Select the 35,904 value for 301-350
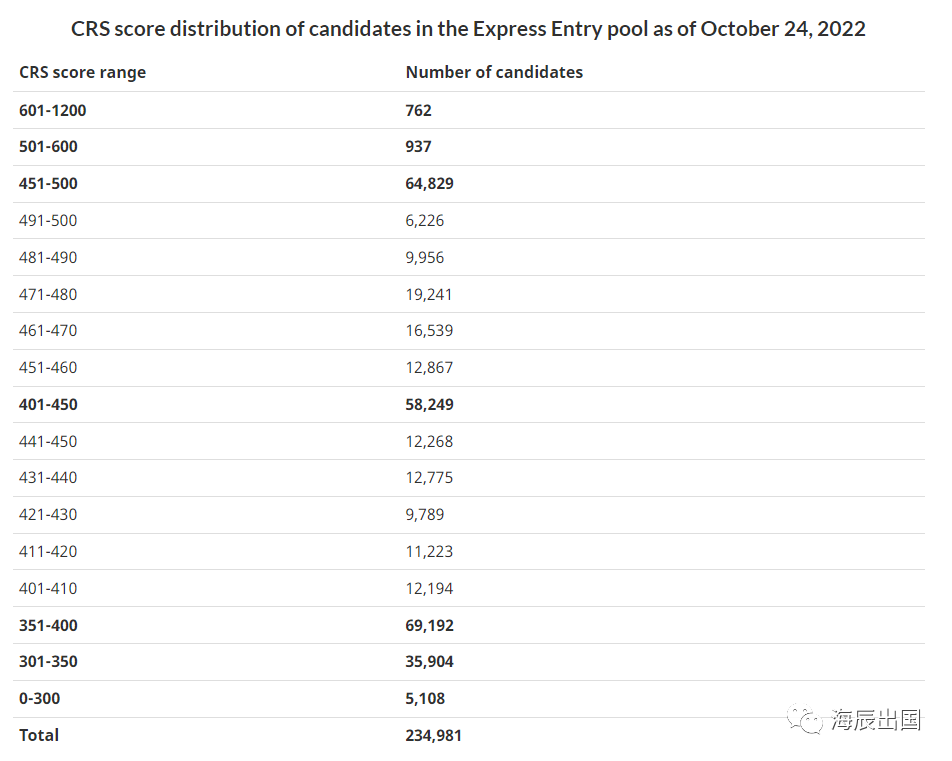Viewport: 952px width, 761px height. pyautogui.click(x=429, y=662)
